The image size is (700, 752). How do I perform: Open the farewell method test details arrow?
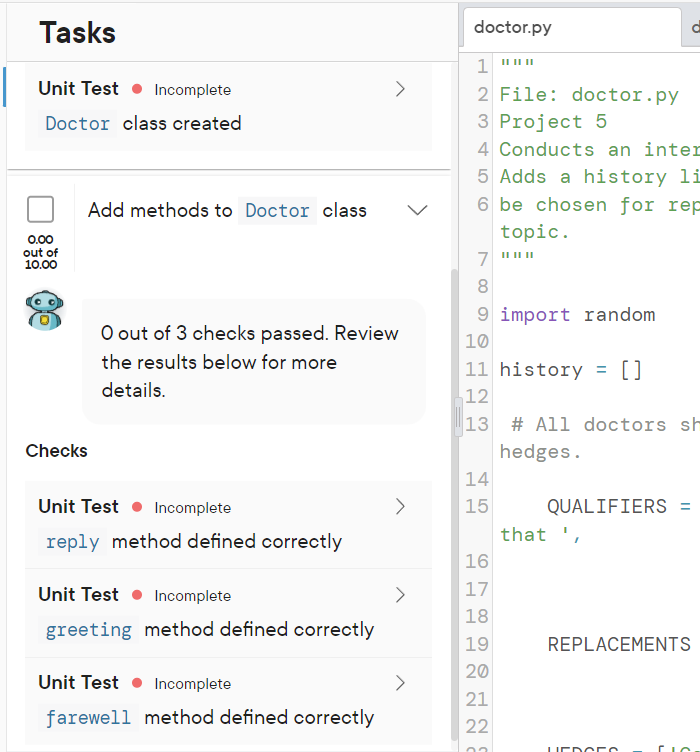click(400, 683)
